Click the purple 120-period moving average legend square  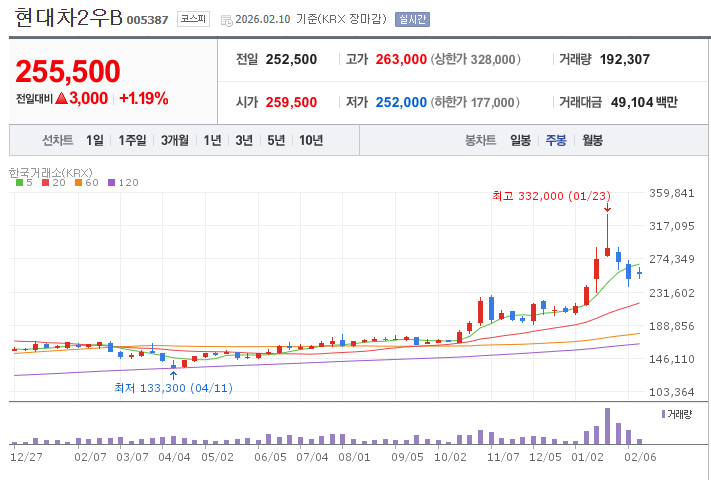111,182
